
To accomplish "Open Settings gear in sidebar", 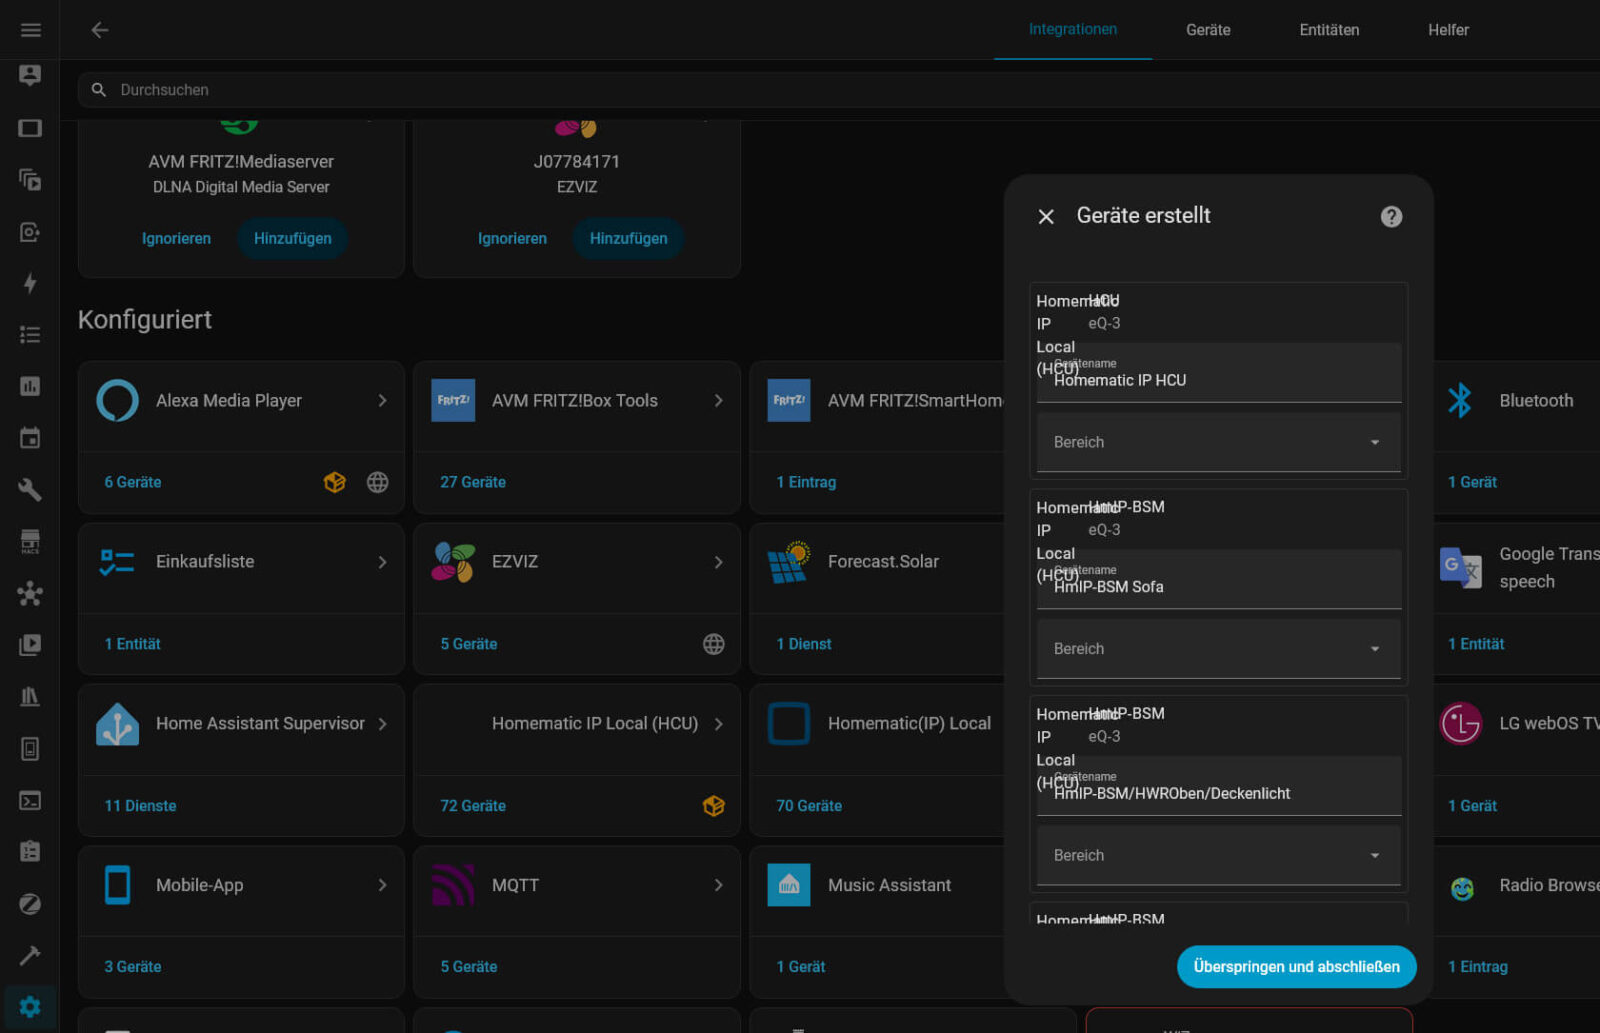I will tap(30, 1007).
